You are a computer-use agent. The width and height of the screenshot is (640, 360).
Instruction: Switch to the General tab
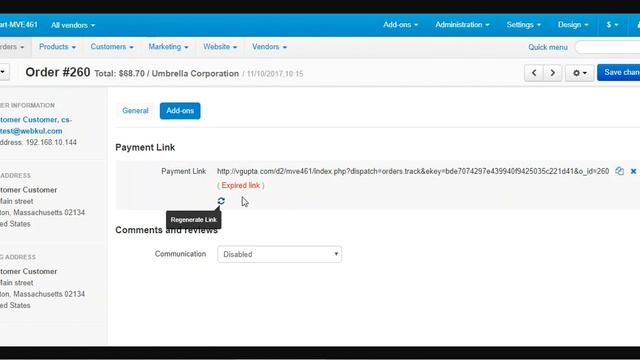135,111
